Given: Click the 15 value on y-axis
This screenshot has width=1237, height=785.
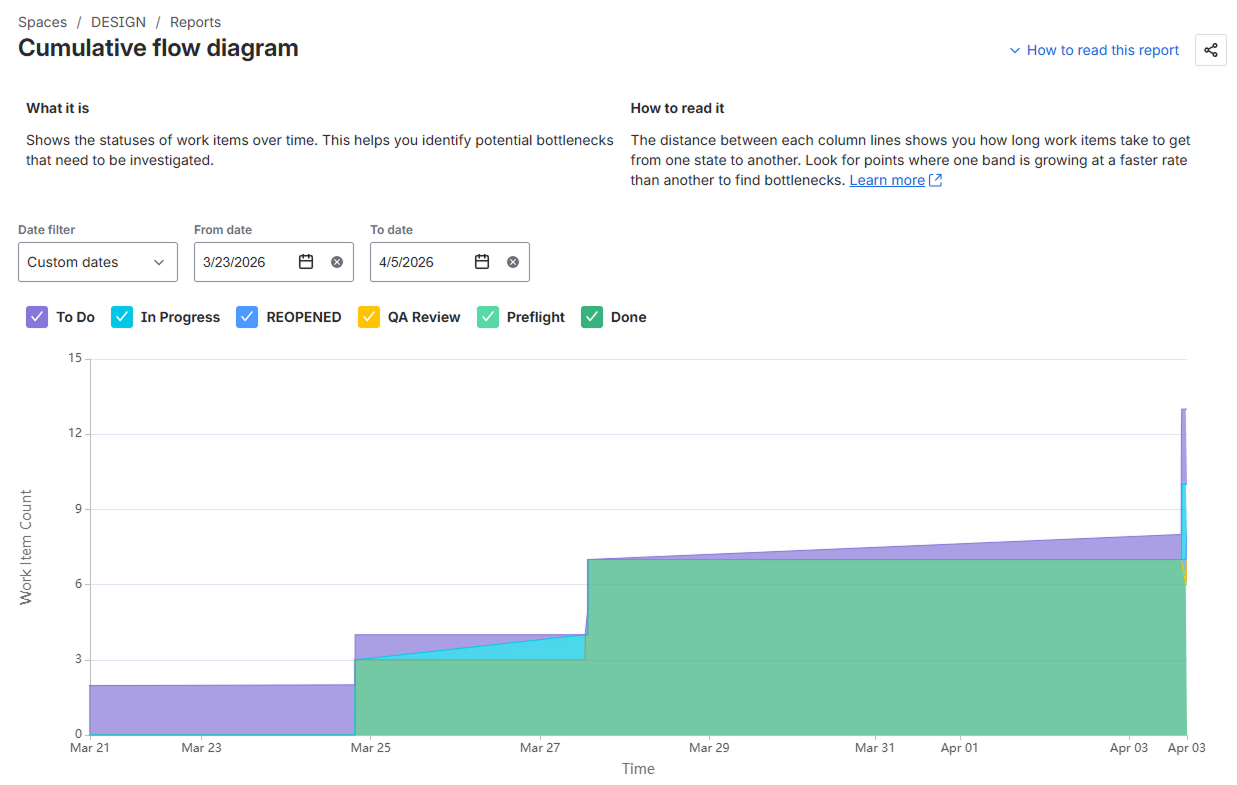Looking at the screenshot, I should (74, 358).
